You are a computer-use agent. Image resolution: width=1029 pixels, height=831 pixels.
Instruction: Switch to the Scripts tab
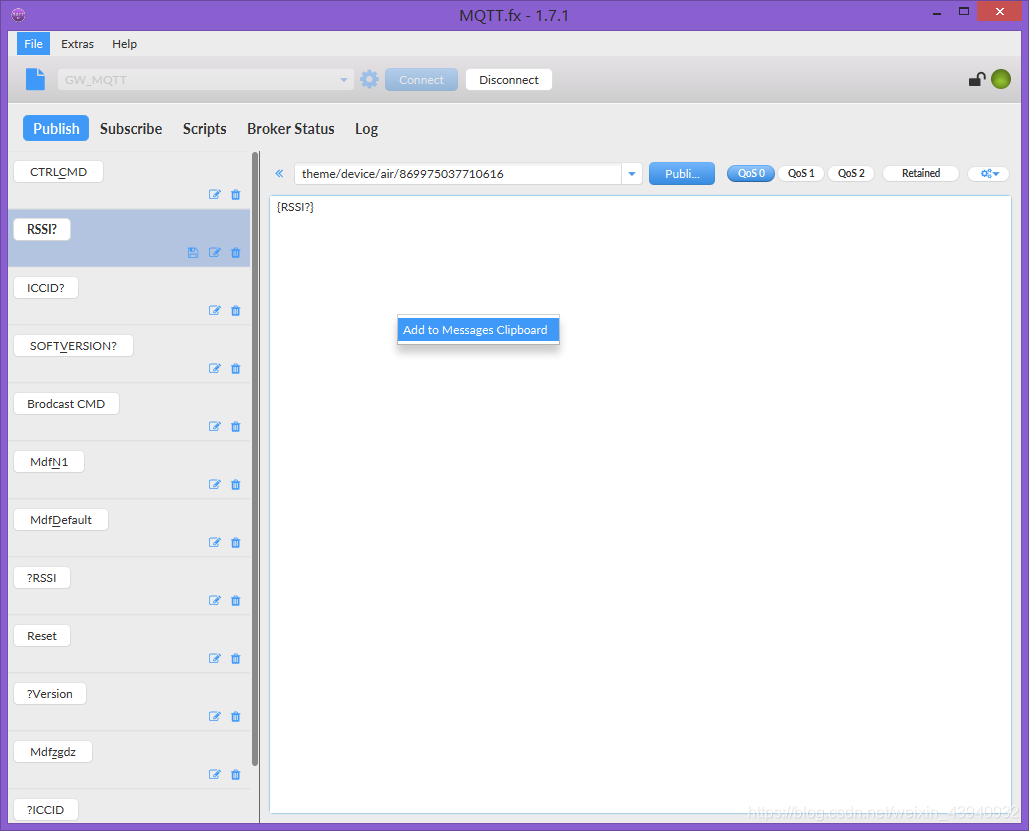[204, 129]
